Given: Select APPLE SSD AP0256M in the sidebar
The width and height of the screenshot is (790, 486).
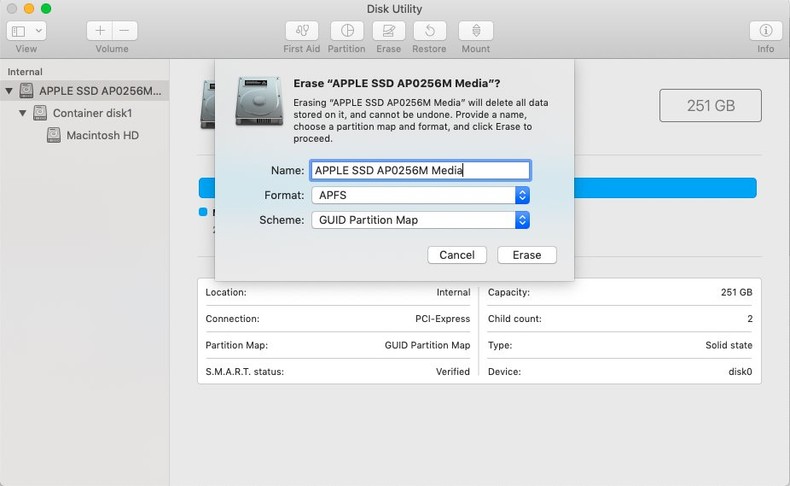Looking at the screenshot, I should point(98,91).
